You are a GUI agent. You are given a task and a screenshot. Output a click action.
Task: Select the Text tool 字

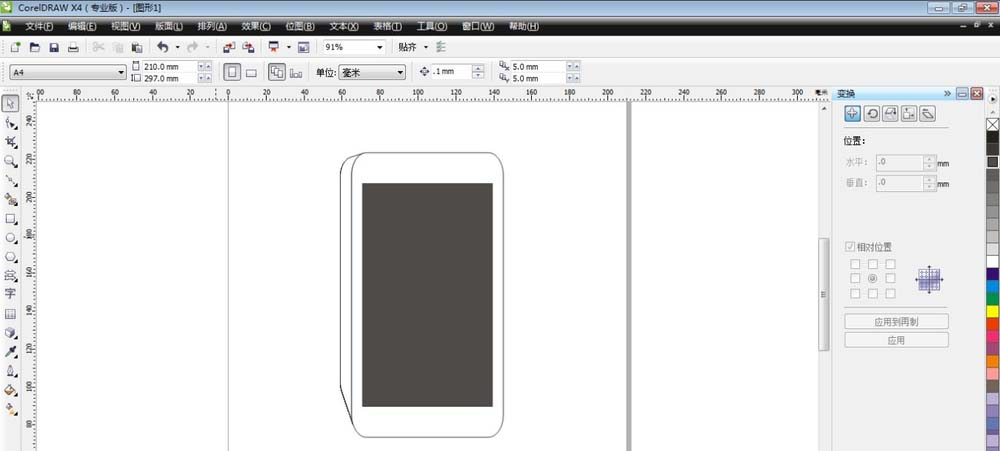pos(10,293)
